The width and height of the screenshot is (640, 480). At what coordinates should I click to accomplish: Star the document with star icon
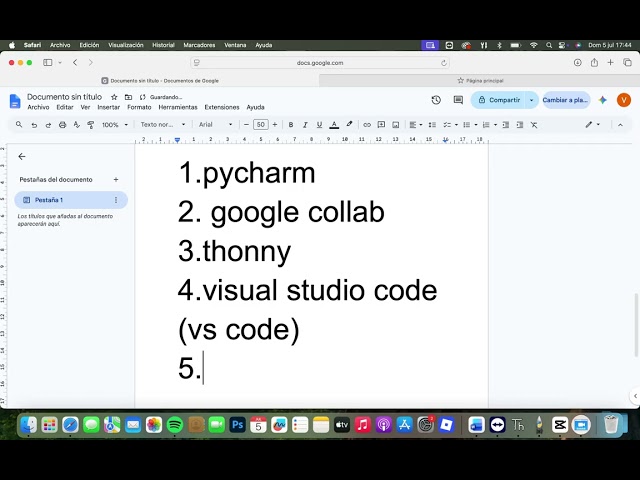click(114, 97)
